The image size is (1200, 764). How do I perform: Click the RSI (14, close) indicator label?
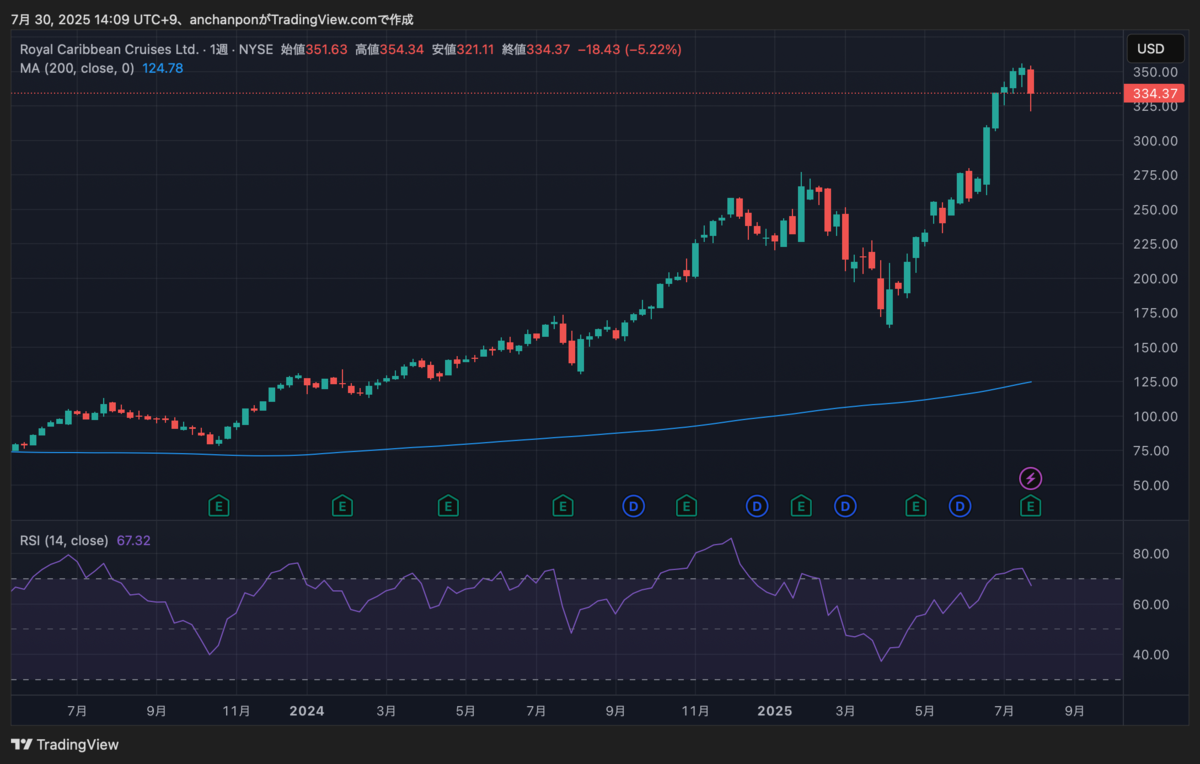(x=64, y=540)
